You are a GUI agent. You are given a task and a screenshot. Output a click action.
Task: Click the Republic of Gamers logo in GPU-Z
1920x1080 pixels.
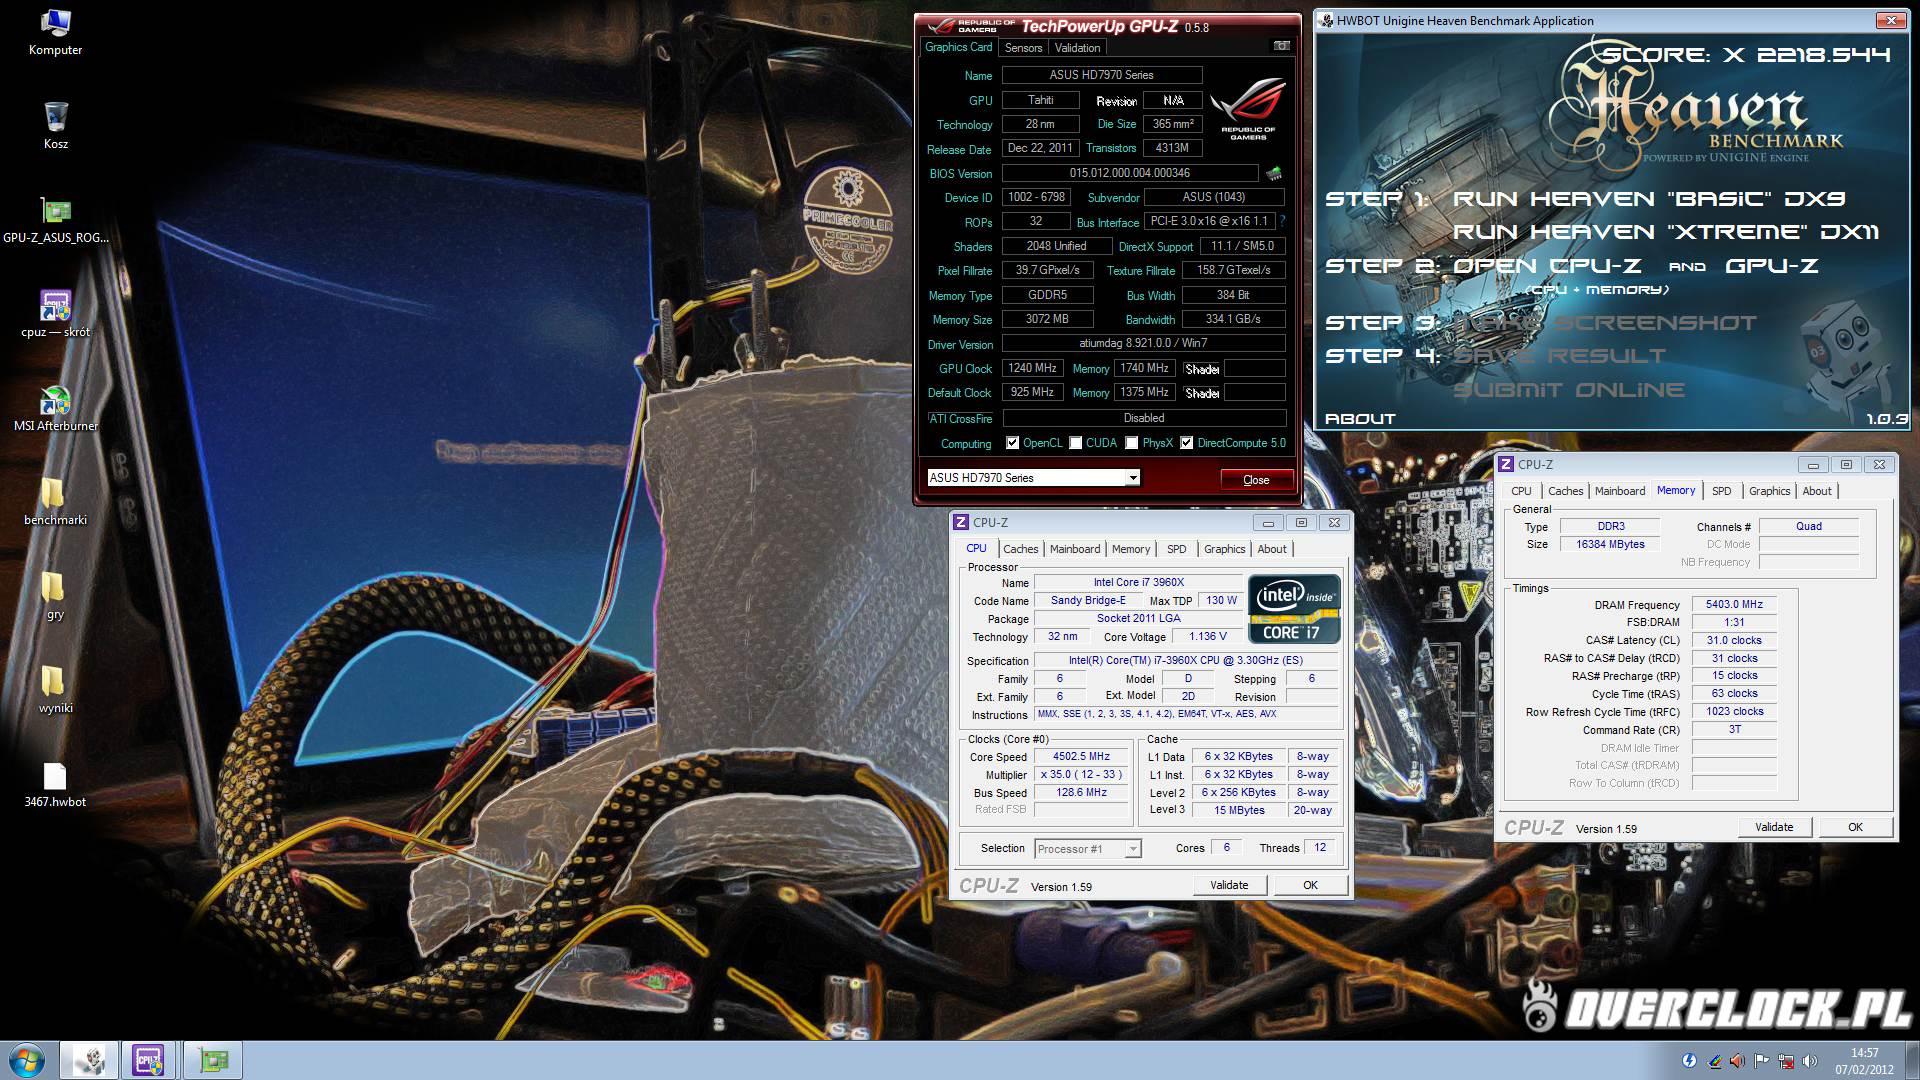click(x=1247, y=110)
